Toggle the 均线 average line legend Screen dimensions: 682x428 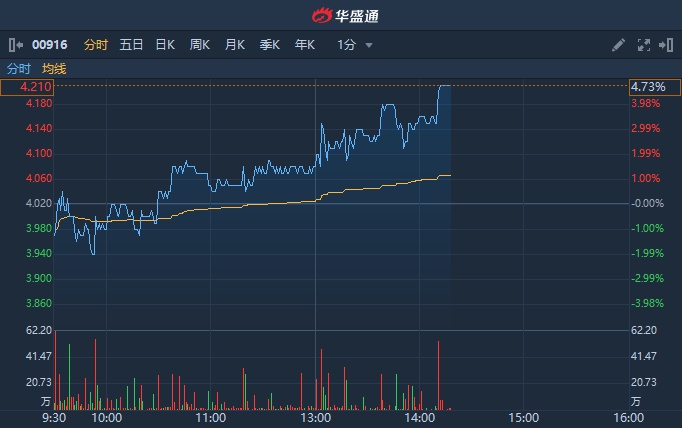(x=54, y=69)
